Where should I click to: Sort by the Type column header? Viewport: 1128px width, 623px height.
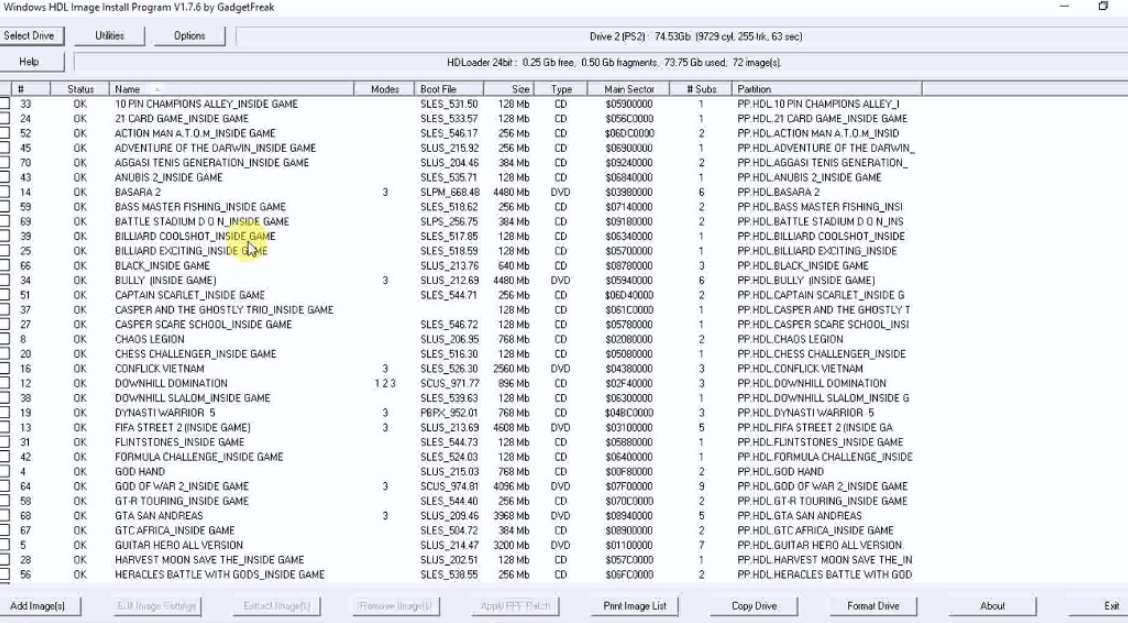(560, 89)
